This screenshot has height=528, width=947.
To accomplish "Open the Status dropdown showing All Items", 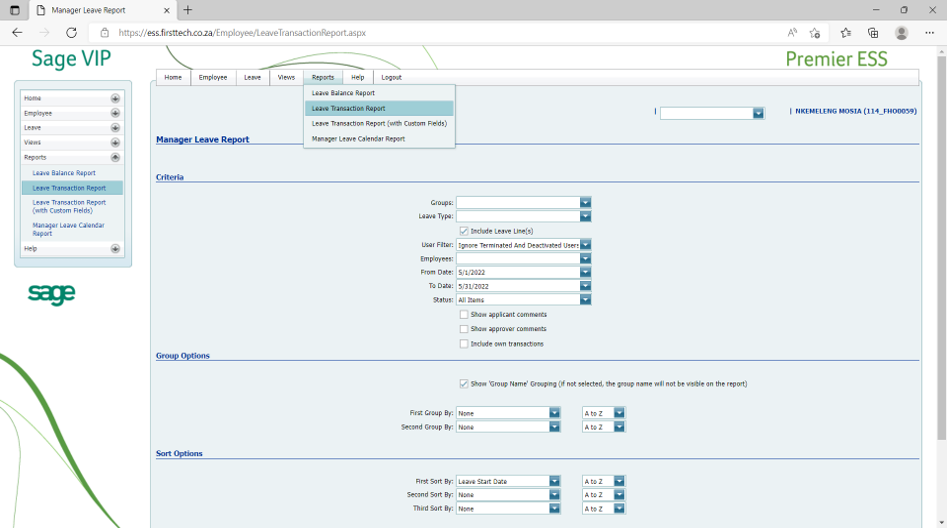I will [x=585, y=300].
